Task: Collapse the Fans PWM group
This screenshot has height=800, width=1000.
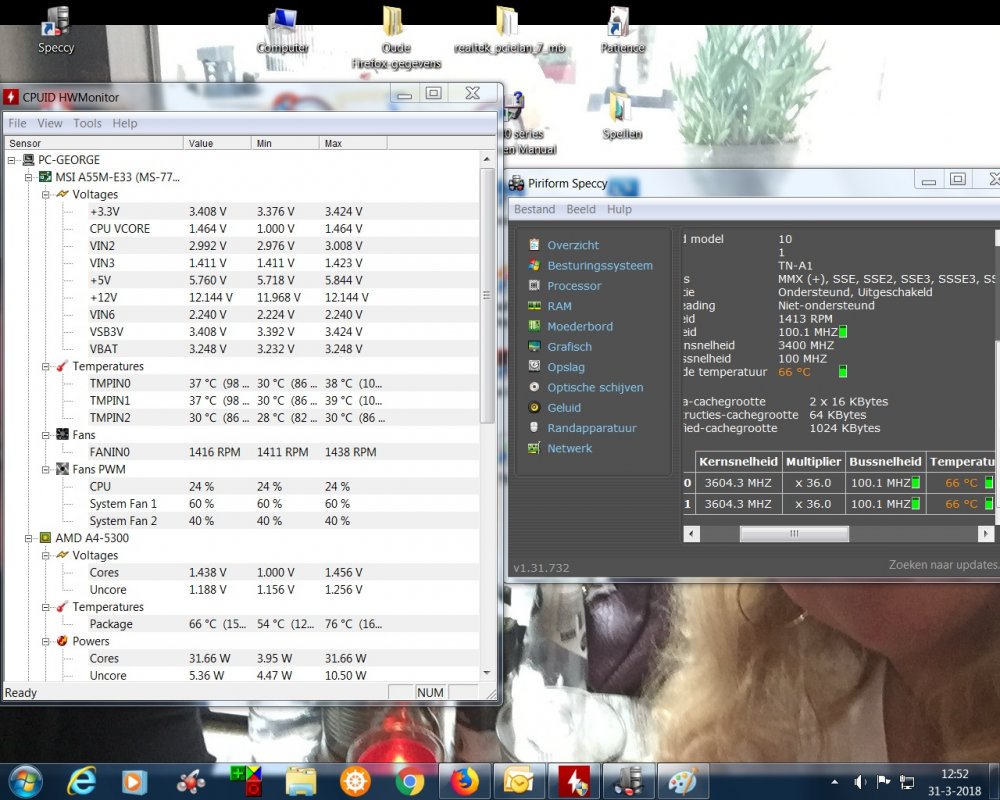Action: click(46, 469)
